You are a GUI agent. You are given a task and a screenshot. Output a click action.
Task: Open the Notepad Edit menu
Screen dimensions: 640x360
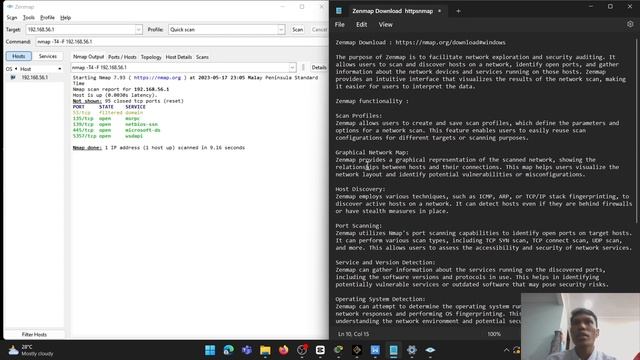361,24
